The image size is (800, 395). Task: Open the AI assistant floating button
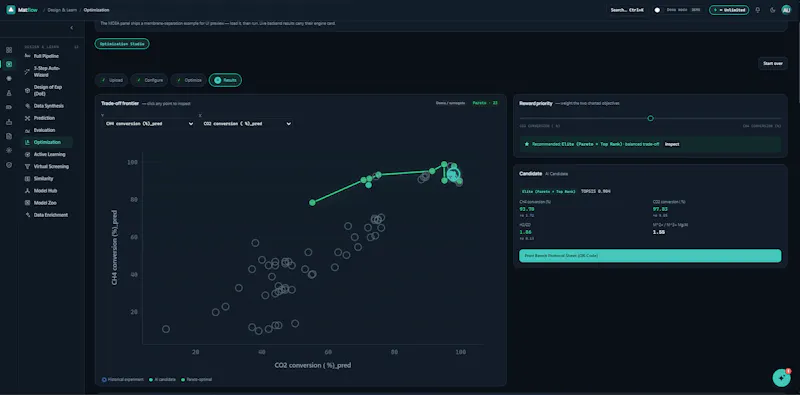781,378
